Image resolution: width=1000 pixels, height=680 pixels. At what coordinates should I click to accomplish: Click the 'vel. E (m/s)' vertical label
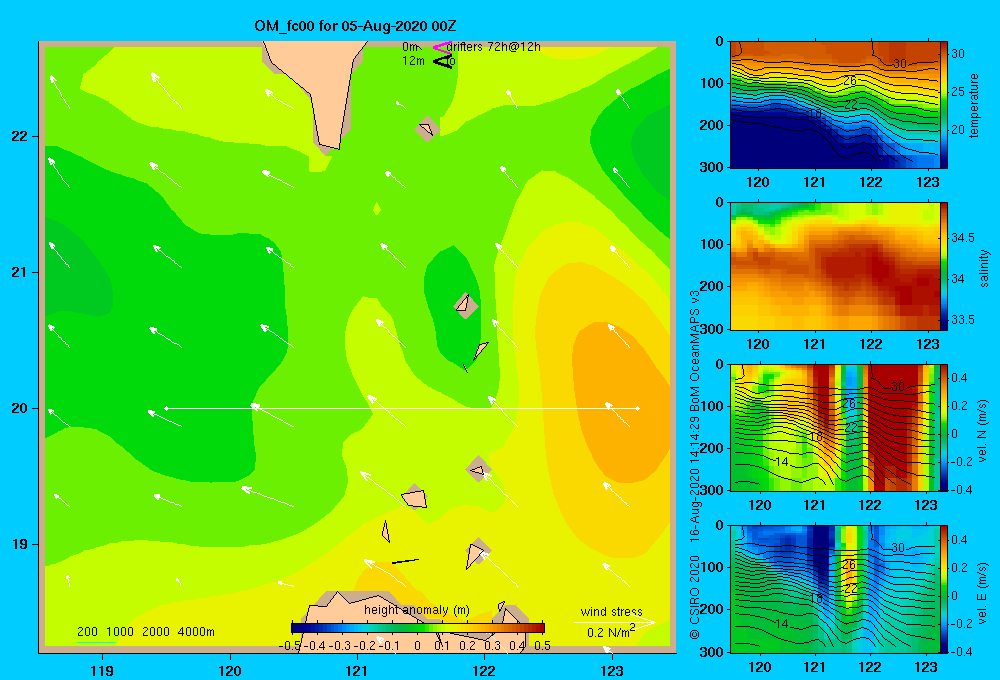(982, 593)
